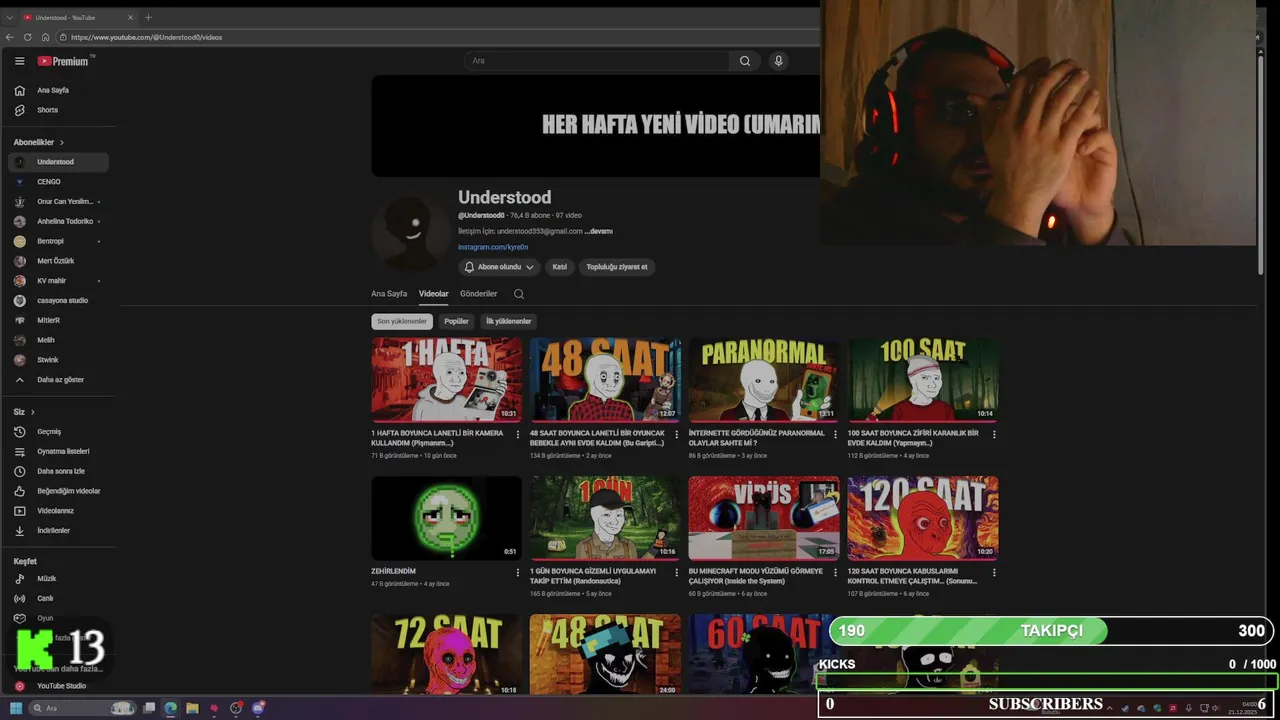Open Windows Start menu
The height and width of the screenshot is (720, 1280).
[x=16, y=708]
